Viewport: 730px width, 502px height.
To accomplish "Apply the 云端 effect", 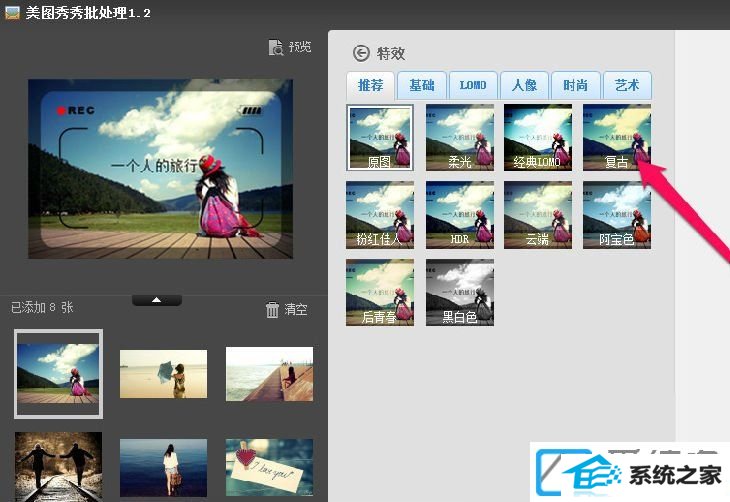I will [x=538, y=215].
